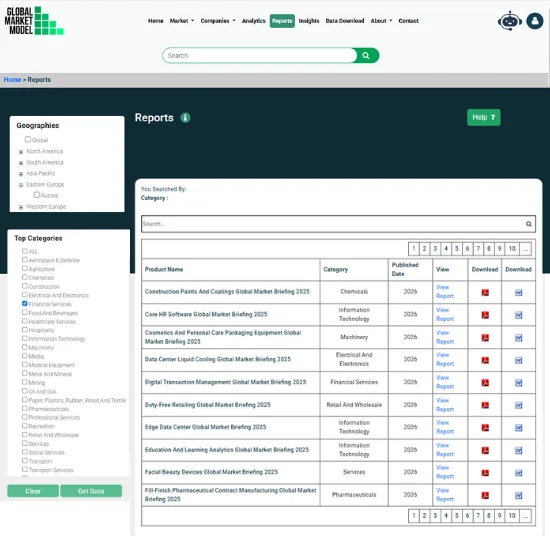Check the Retail And Wholesale checkbox

coord(25,434)
